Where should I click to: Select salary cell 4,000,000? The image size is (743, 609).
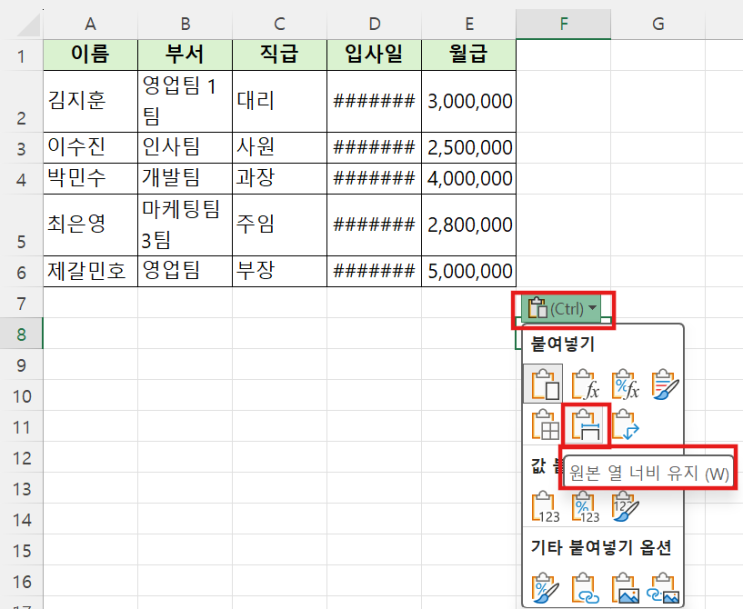469,179
